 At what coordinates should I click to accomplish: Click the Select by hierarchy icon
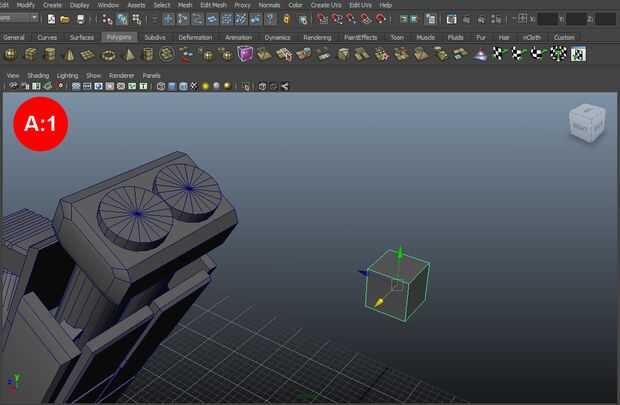[107, 19]
